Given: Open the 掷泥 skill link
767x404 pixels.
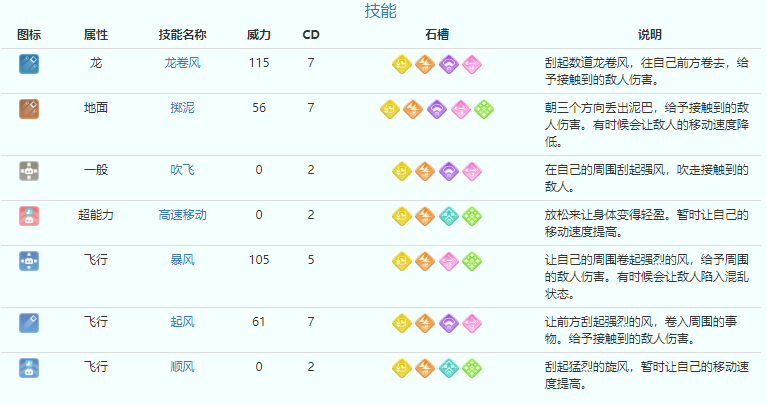Looking at the screenshot, I should (x=182, y=108).
